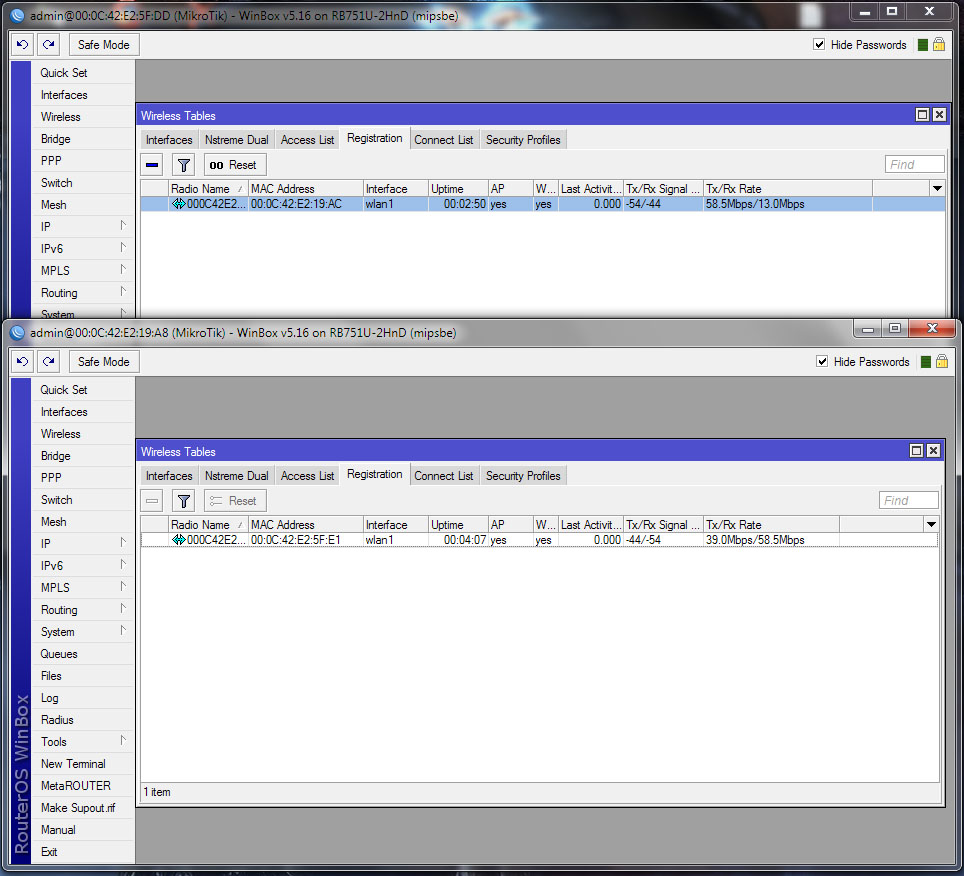Open Mesh in top window sidebar

pos(53,205)
